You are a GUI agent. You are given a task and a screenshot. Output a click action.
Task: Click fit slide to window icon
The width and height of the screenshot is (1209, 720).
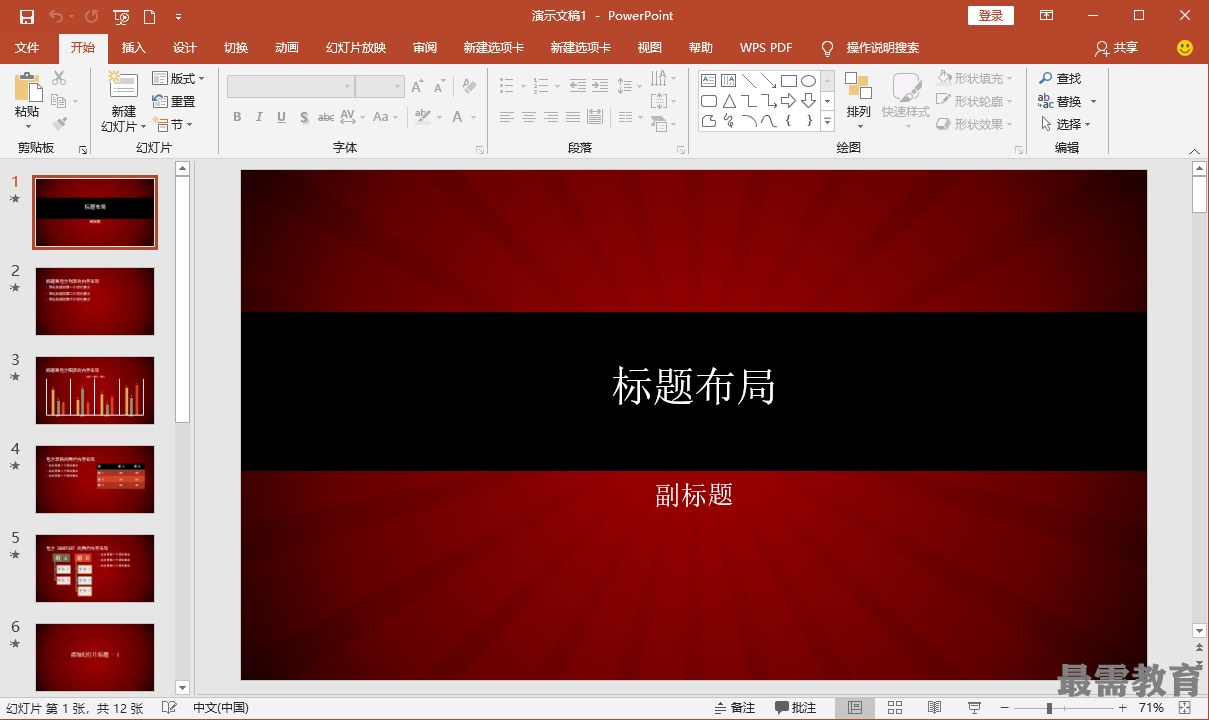tap(1184, 708)
